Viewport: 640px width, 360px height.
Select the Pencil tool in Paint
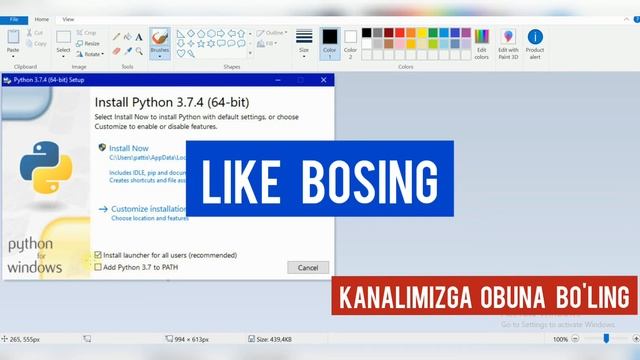[x=116, y=37]
